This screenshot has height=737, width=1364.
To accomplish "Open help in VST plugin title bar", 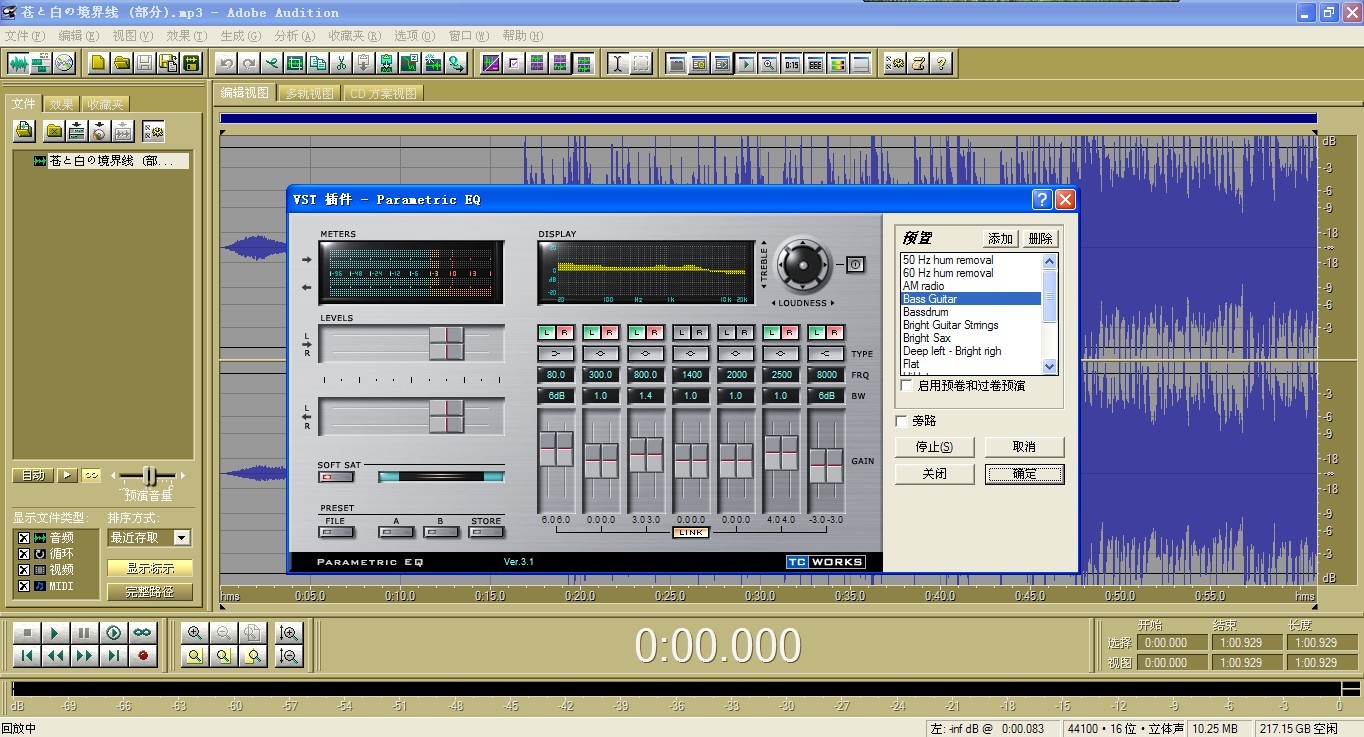I will [1041, 199].
